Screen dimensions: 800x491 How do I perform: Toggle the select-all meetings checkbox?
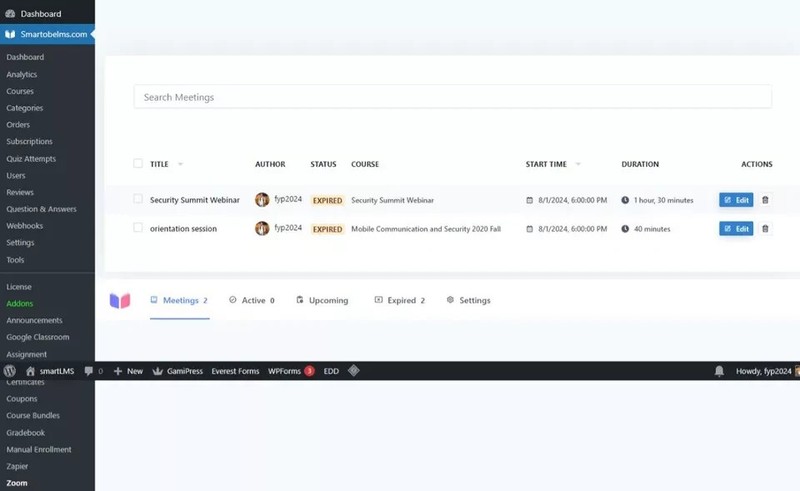click(138, 163)
